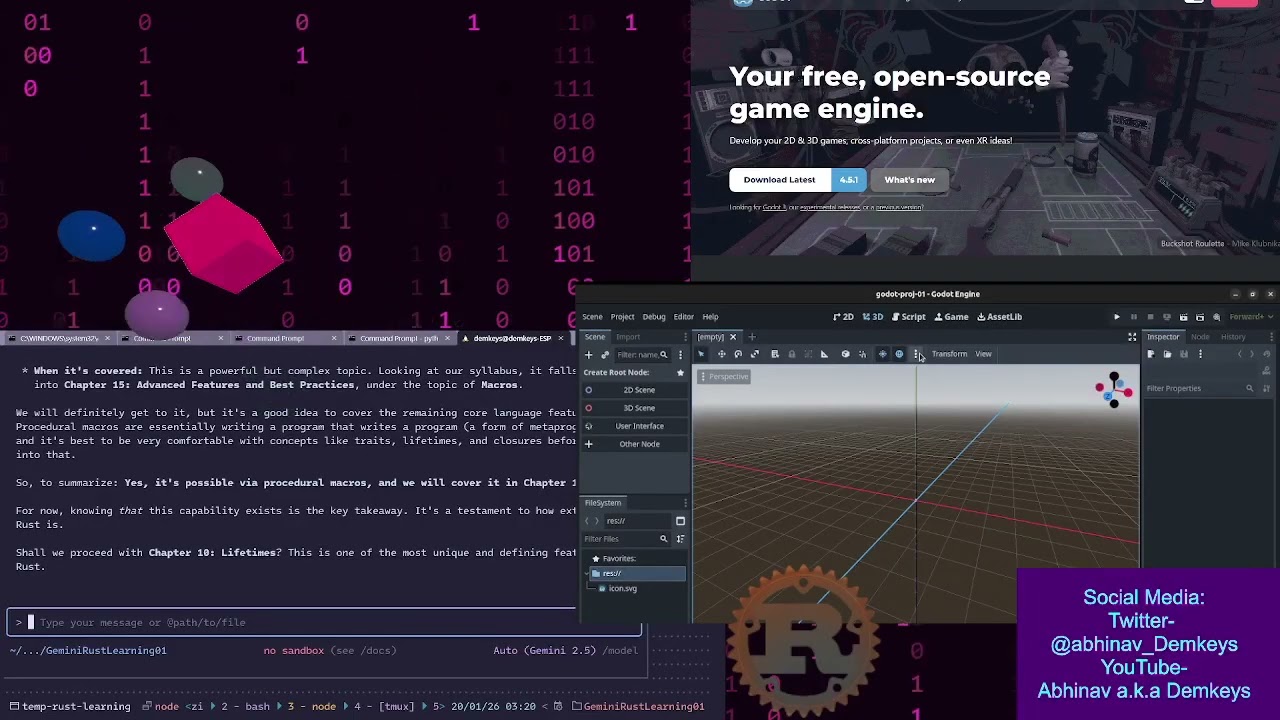The width and height of the screenshot is (1280, 720).
Task: Open the Project menu in Godot
Action: (623, 317)
